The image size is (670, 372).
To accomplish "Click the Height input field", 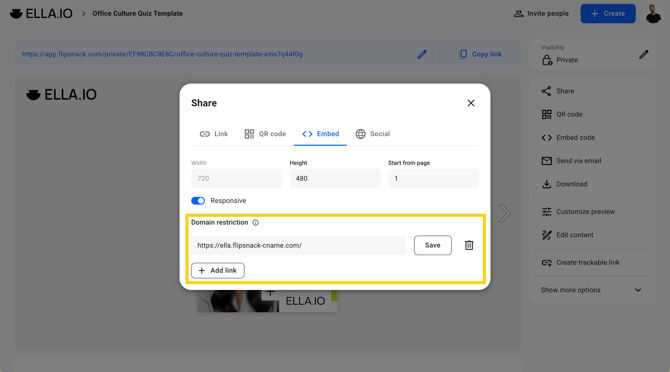I will point(335,179).
